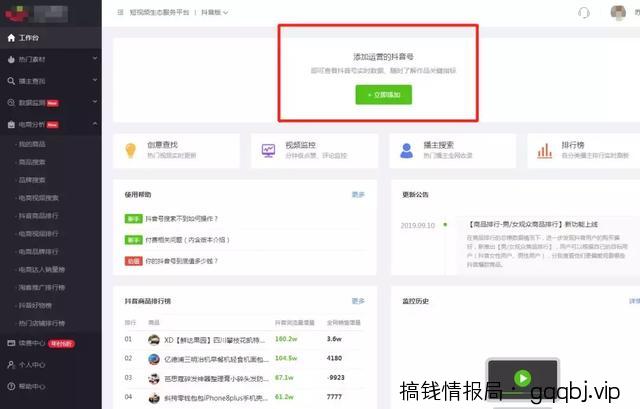Click the 播主搜索 card title
Image resolution: width=640 pixels, height=409 pixels.
point(439,145)
